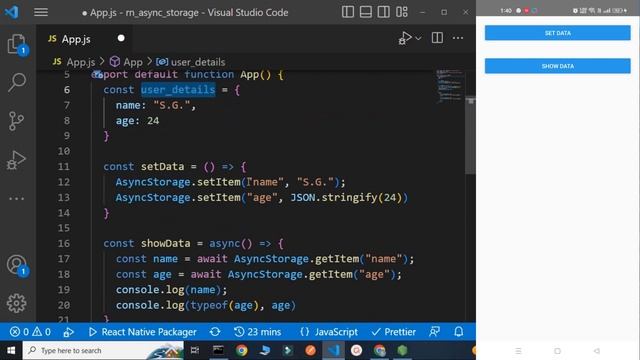Open the terminal app on the taskbar

click(x=218, y=351)
